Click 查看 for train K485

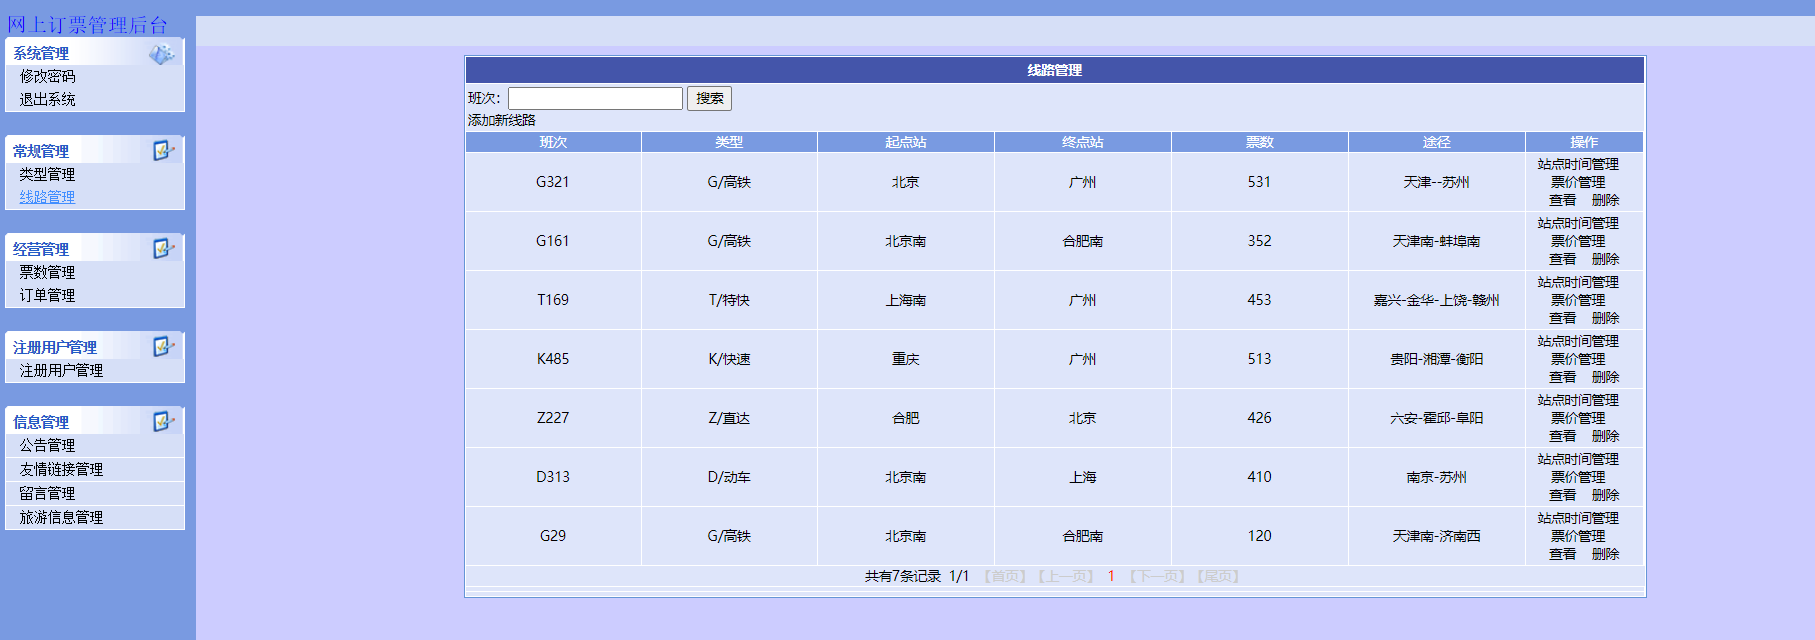pyautogui.click(x=1563, y=377)
